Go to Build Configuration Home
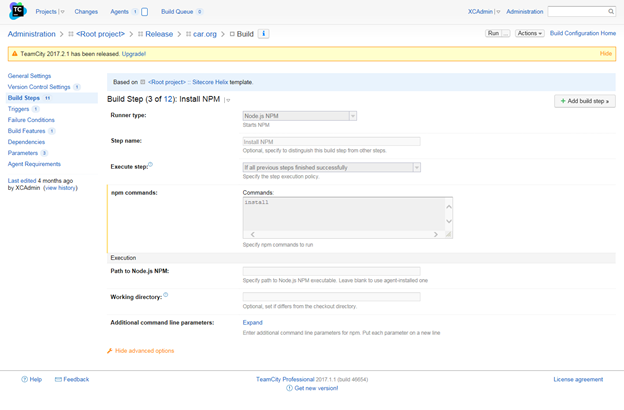Screen dimensions: 624x410 (583, 33)
